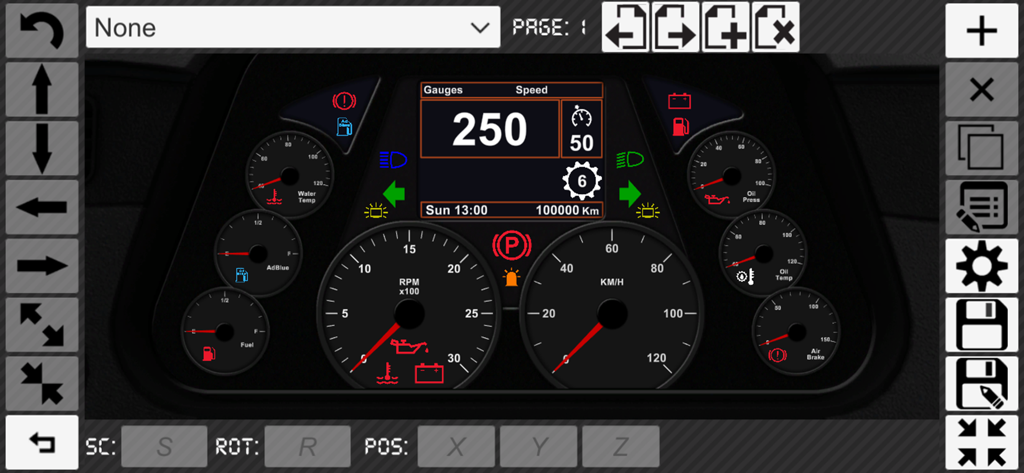The image size is (1024, 473).
Task: Select the Oil Temp gauge
Action: pyautogui.click(x=763, y=253)
